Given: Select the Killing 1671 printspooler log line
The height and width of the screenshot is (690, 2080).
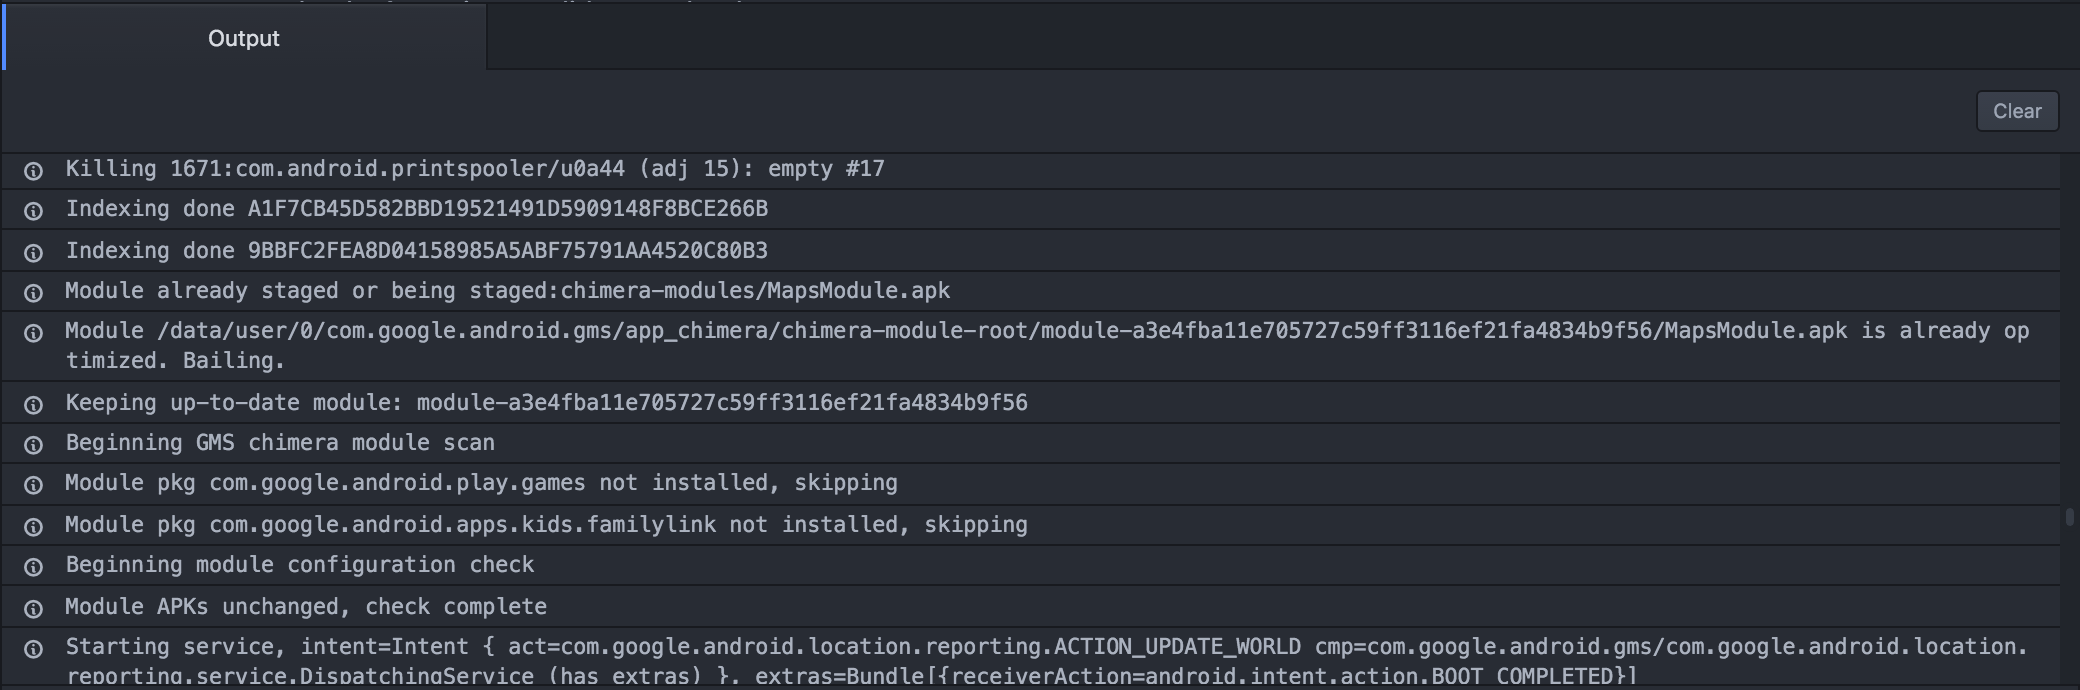Looking at the screenshot, I should (x=1030, y=169).
